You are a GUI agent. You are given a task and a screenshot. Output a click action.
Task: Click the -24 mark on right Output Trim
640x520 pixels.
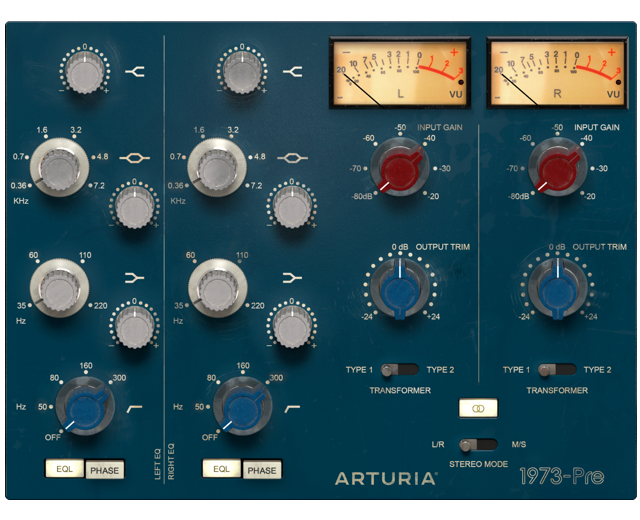click(x=524, y=317)
